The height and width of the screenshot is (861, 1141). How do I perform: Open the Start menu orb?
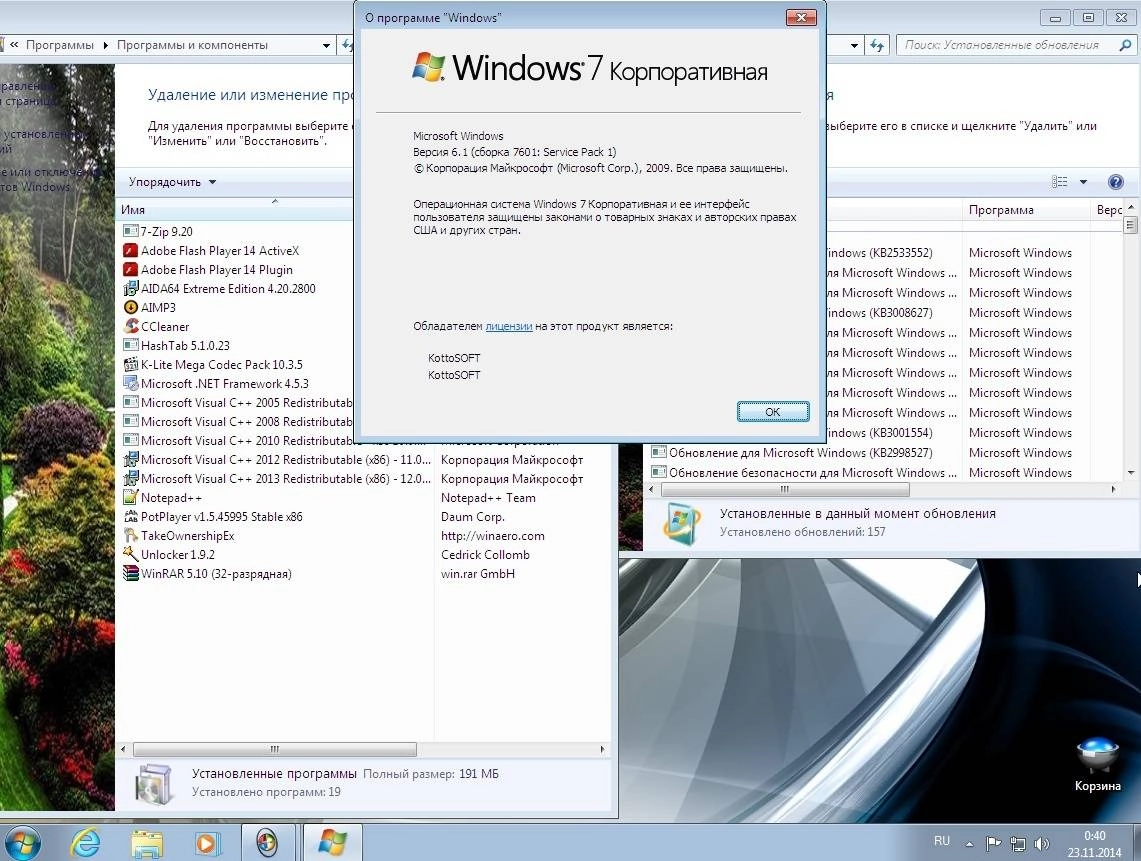click(23, 843)
